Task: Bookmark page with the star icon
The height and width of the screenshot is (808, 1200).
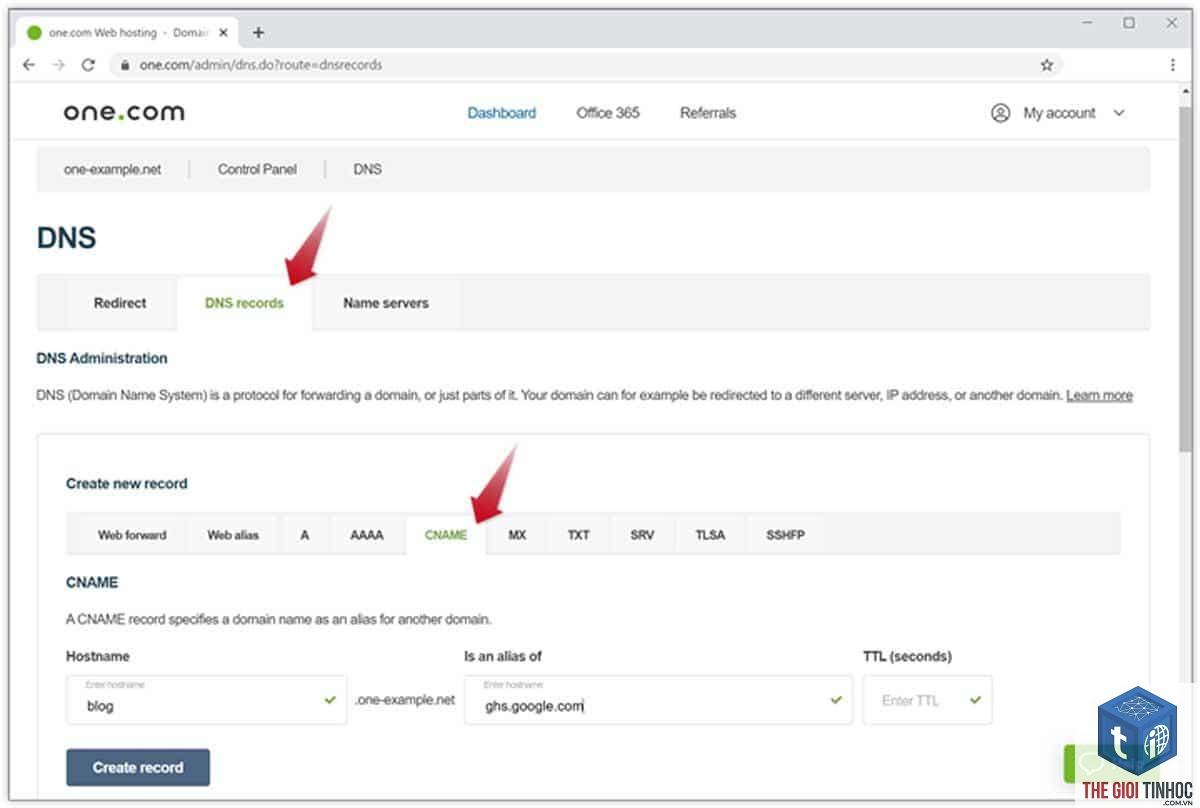Action: 1047,65
